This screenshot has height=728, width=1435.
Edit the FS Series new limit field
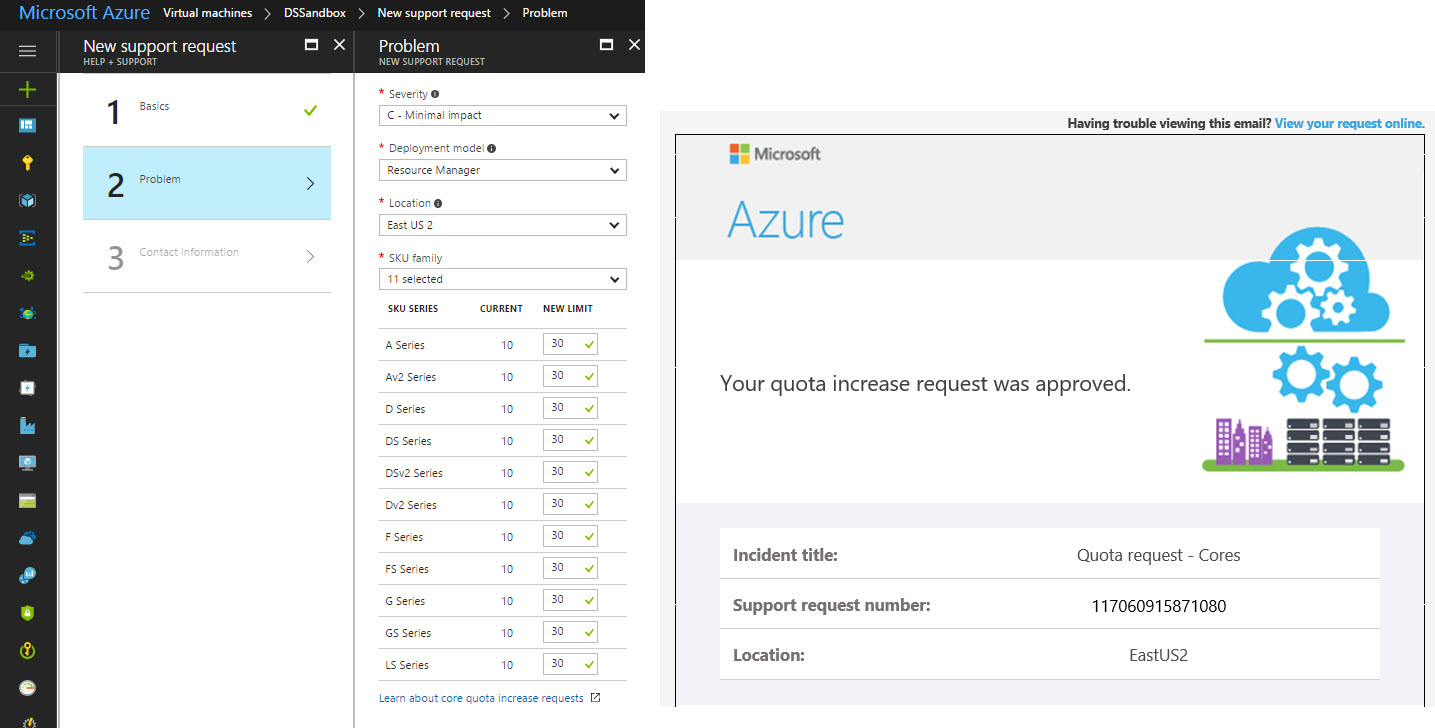(x=570, y=568)
